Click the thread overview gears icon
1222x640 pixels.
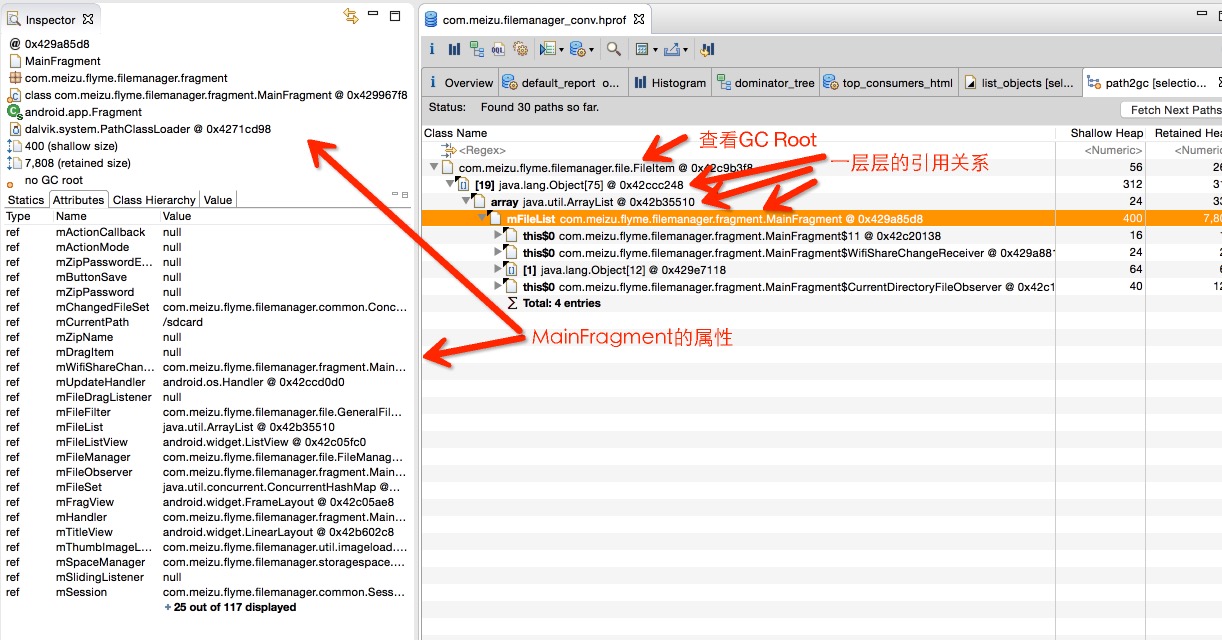pos(520,49)
